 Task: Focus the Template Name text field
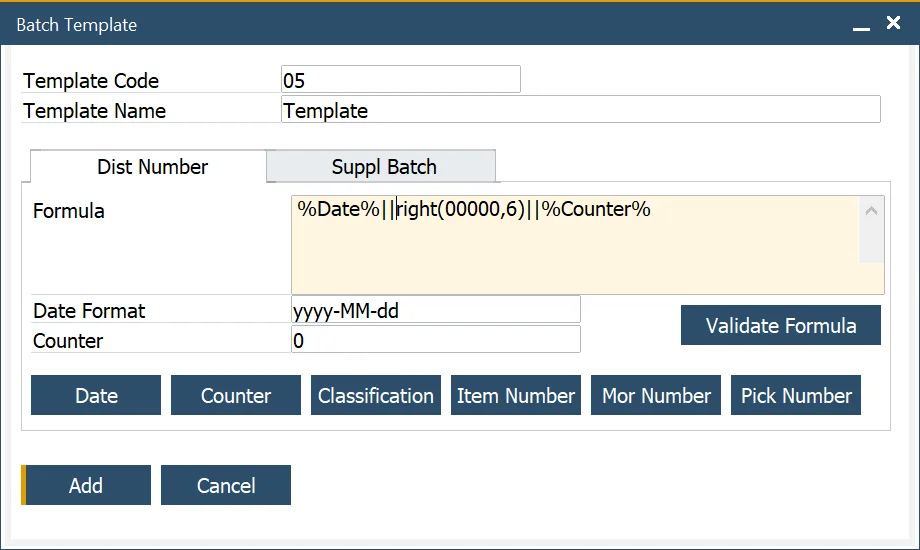(x=580, y=111)
